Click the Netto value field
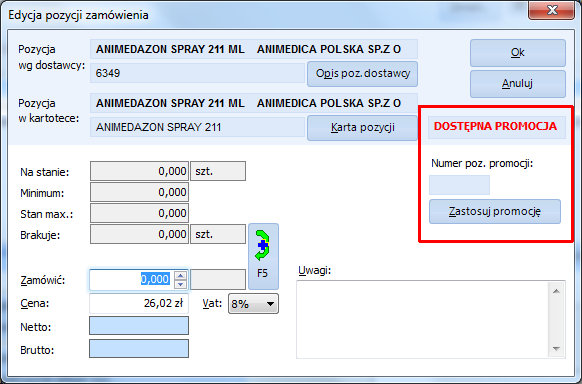The width and height of the screenshot is (582, 384). 139,325
